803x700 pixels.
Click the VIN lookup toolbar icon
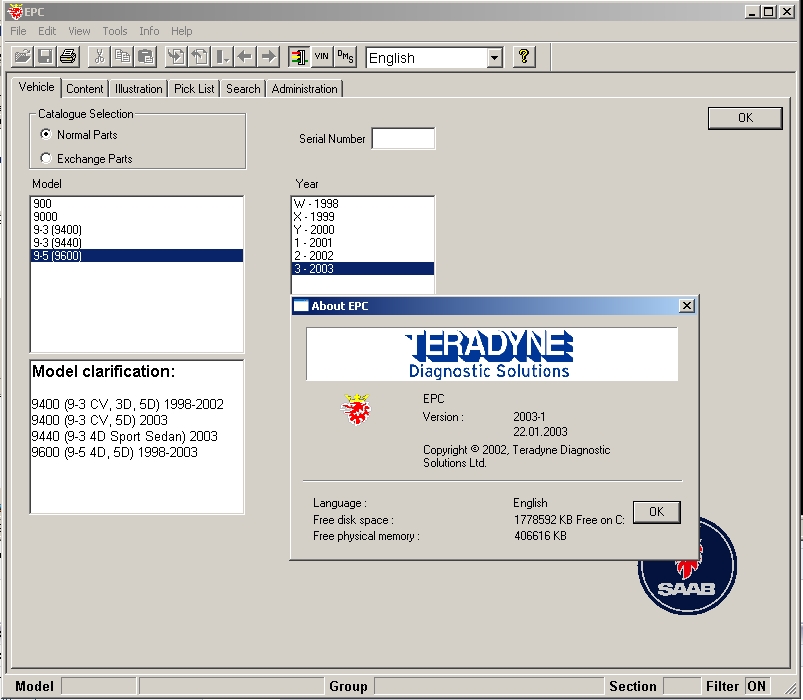pyautogui.click(x=322, y=57)
